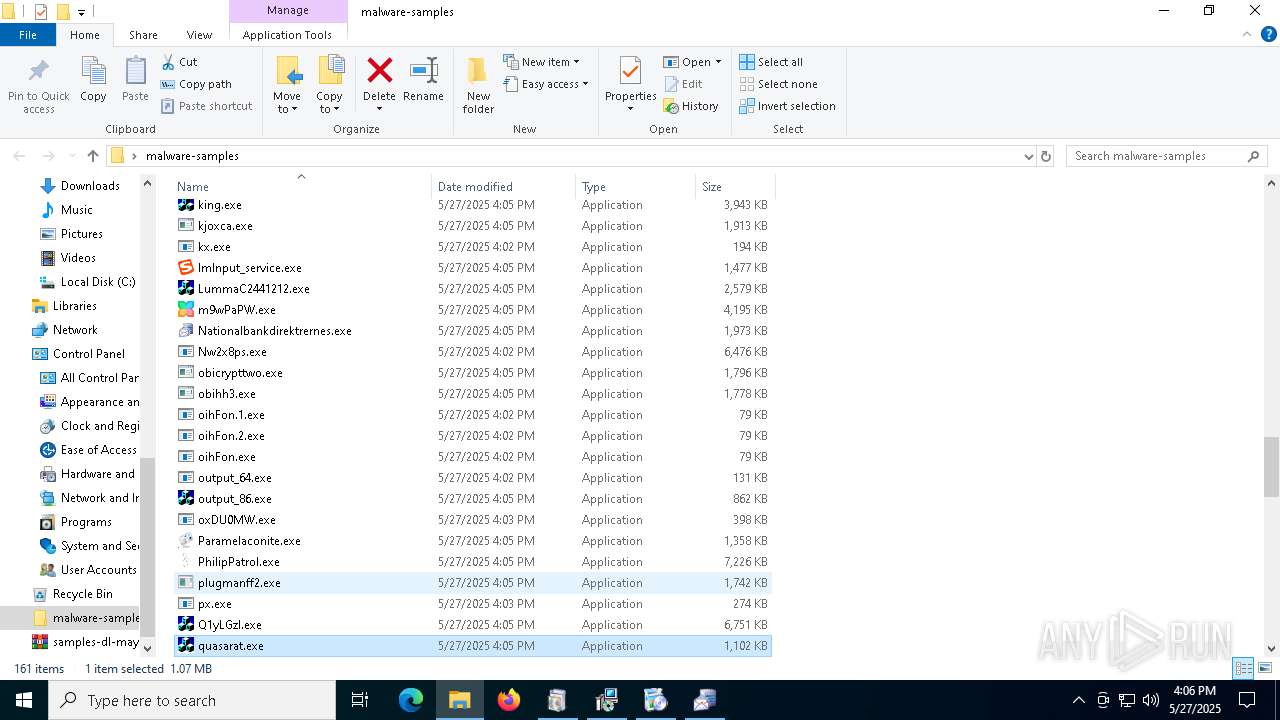Open the Windows Start menu
Screen dimensions: 1280x720
pos(24,700)
